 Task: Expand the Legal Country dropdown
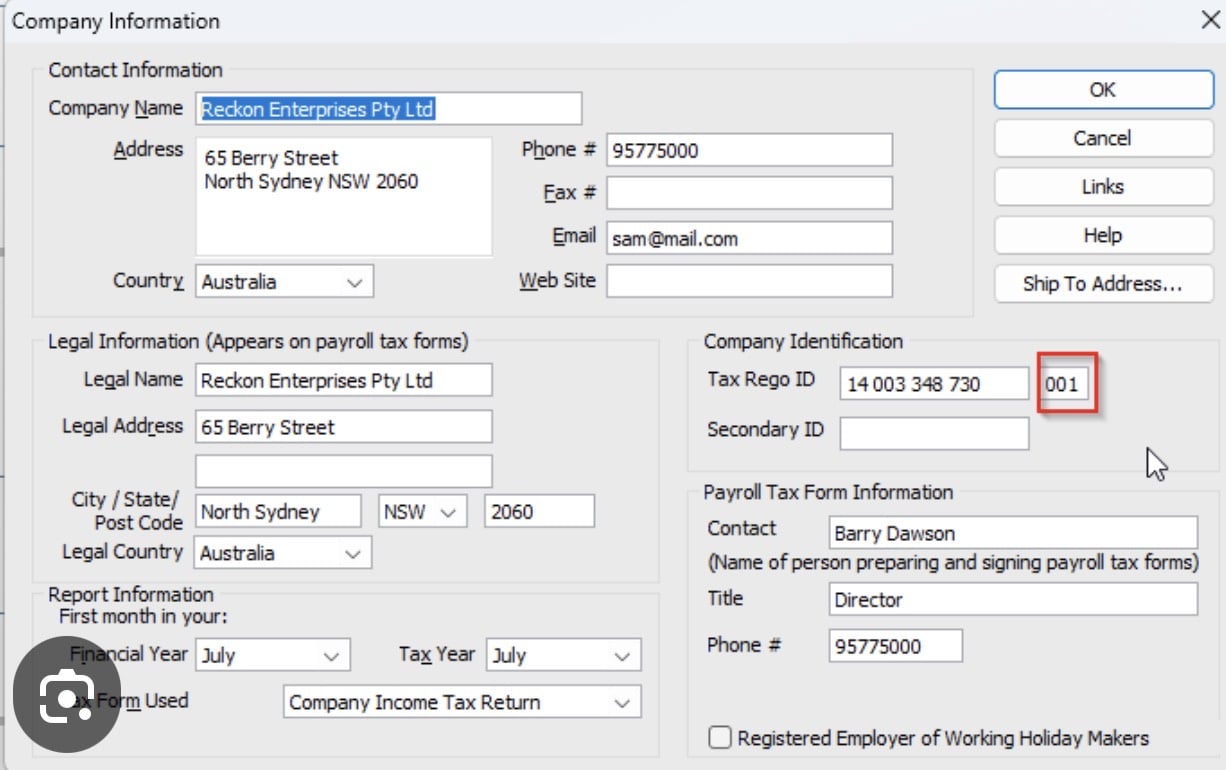point(283,553)
